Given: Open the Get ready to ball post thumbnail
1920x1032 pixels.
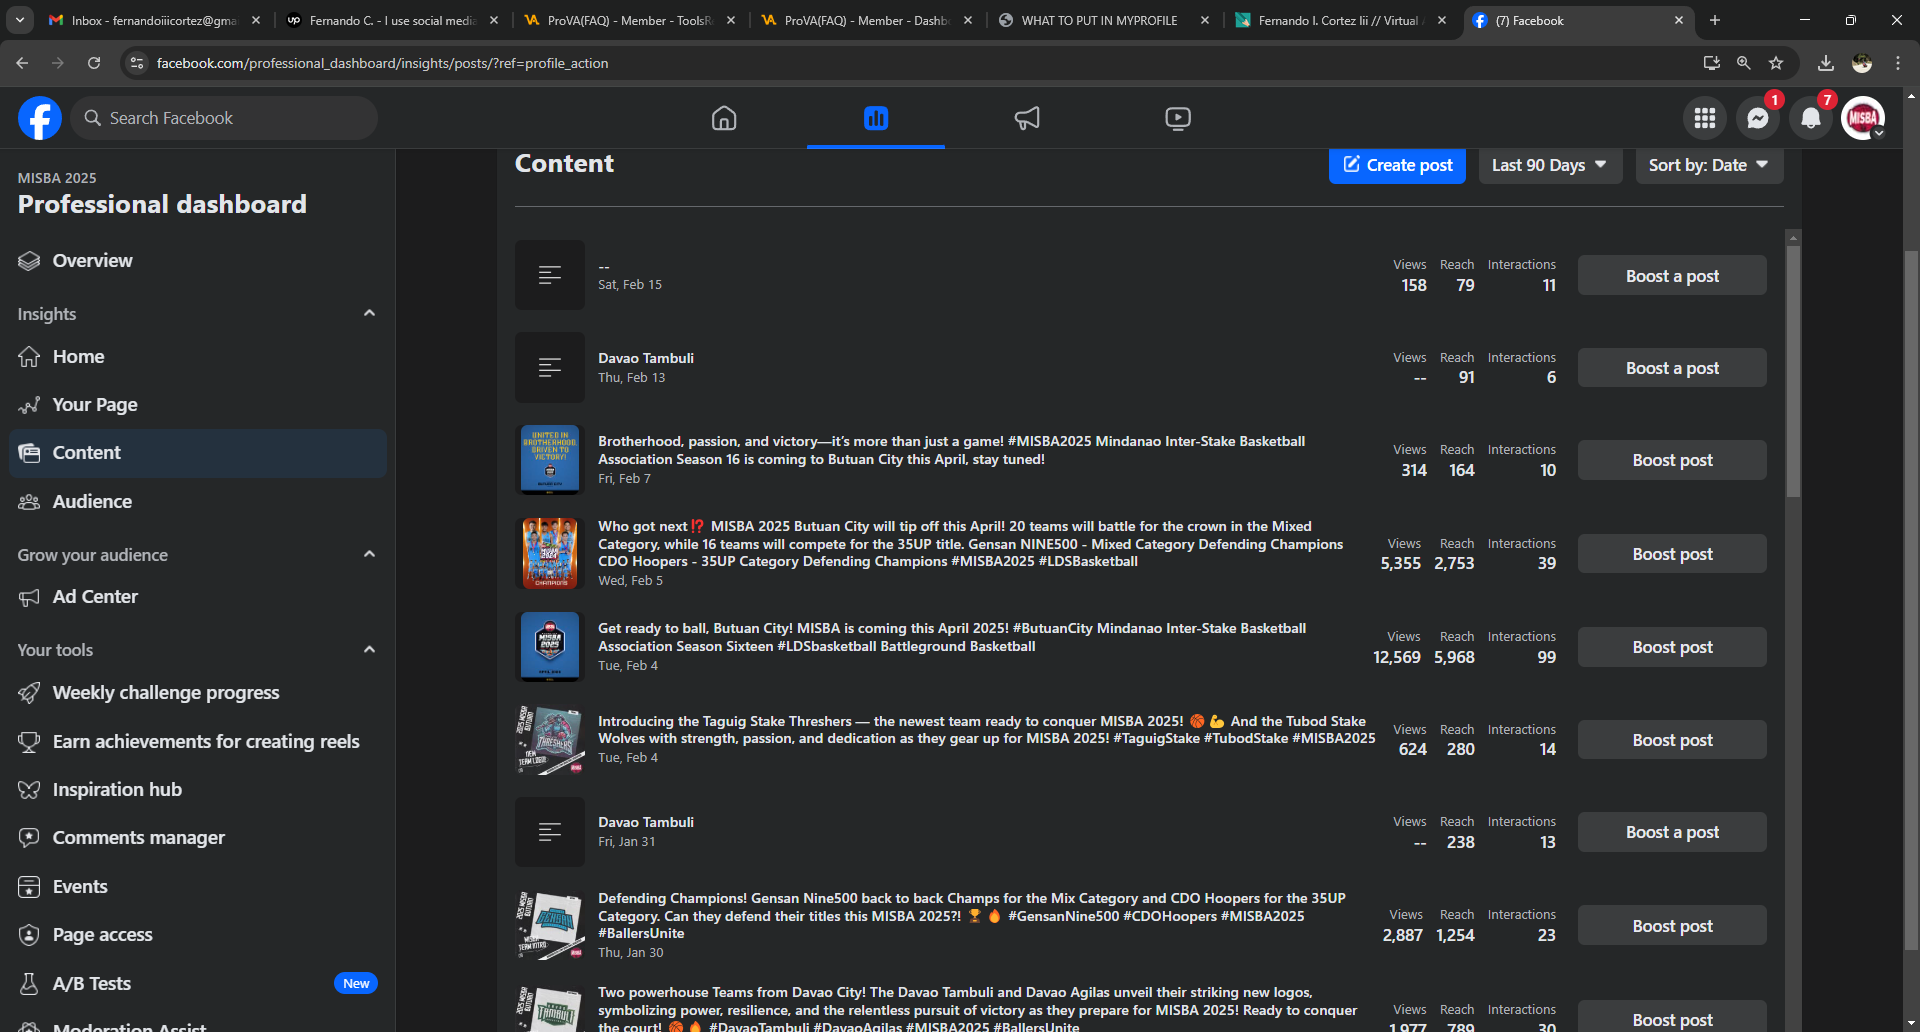Looking at the screenshot, I should coord(550,646).
